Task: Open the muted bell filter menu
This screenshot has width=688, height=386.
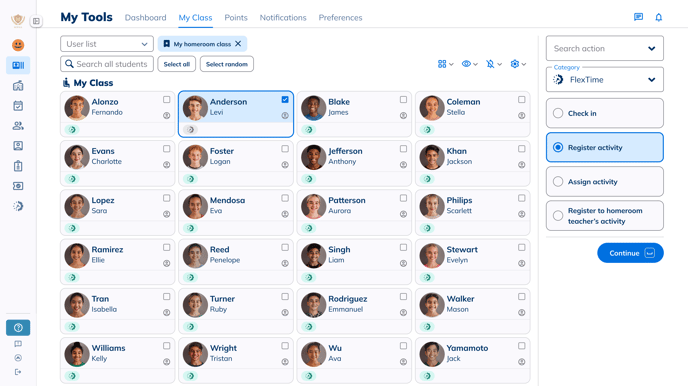Action: coord(494,64)
